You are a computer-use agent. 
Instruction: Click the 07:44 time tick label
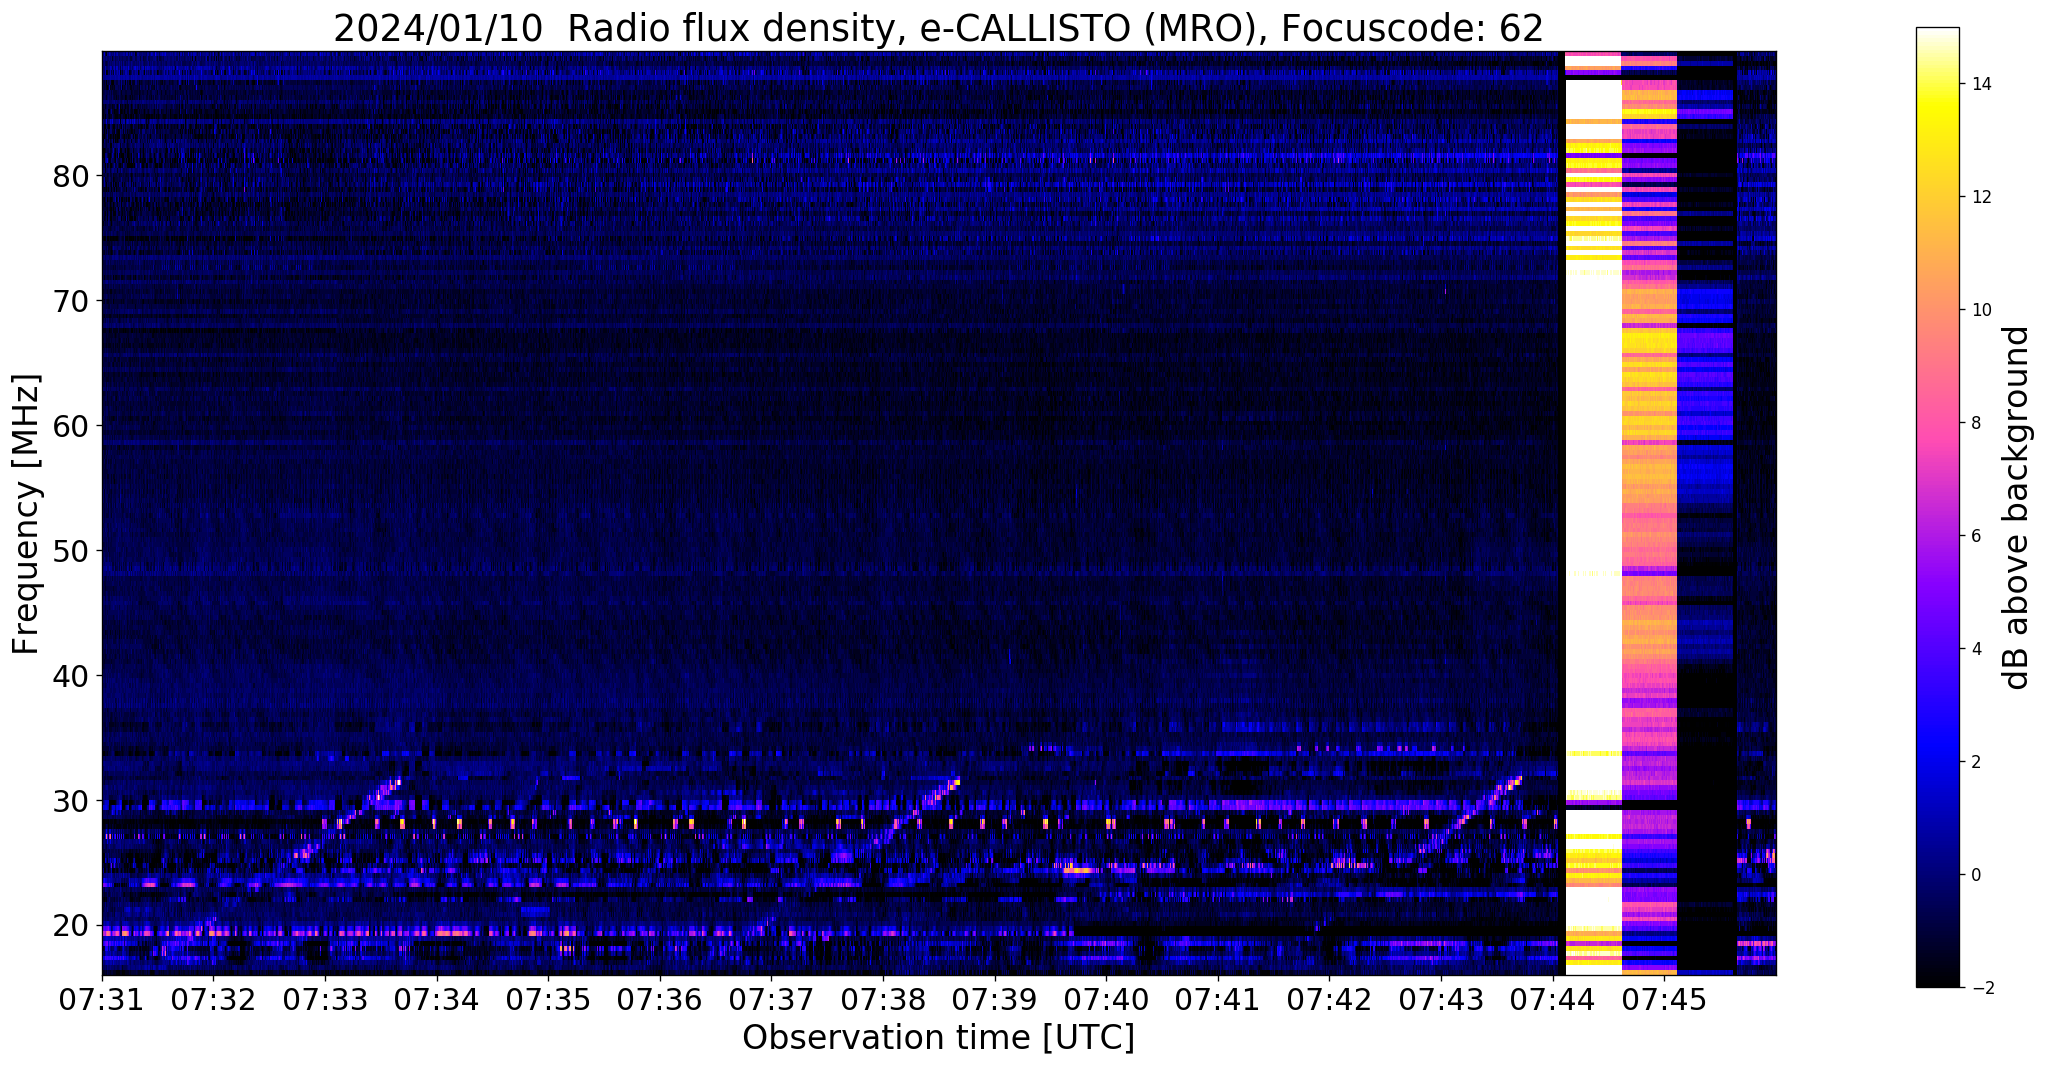point(1552,1000)
